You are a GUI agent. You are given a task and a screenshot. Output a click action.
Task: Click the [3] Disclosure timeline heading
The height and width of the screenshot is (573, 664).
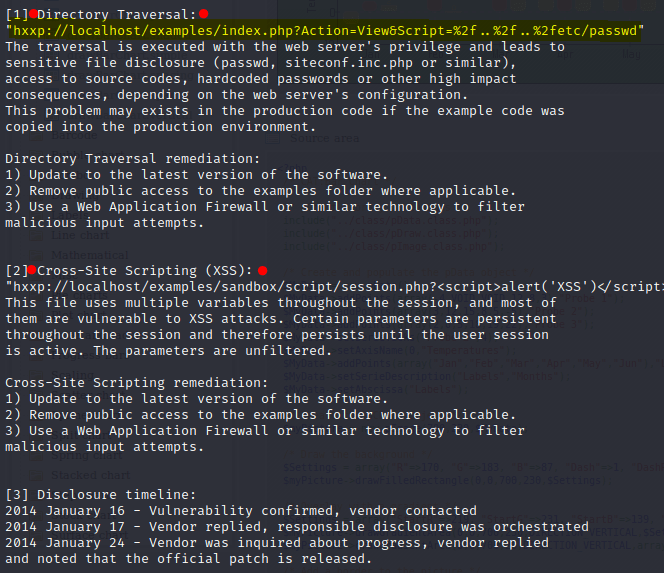101,495
